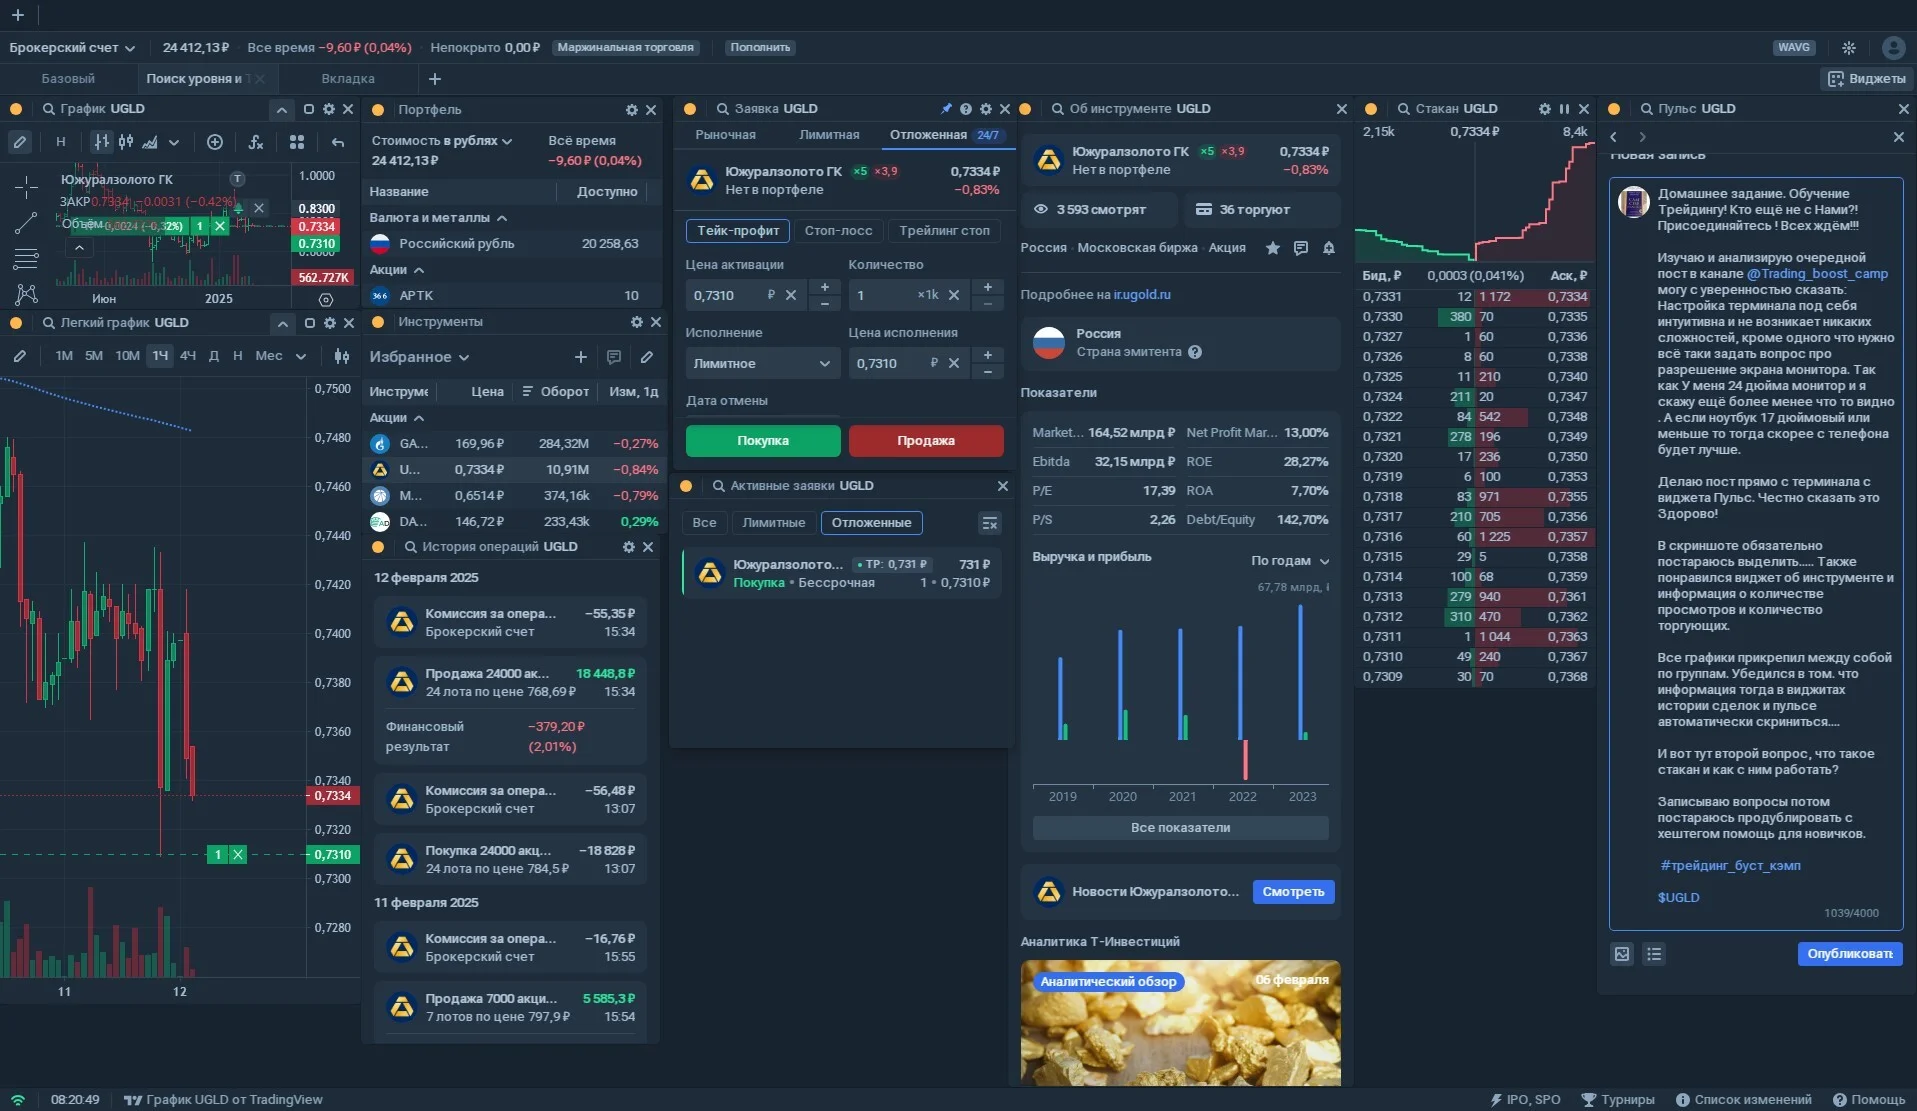Image resolution: width=1917 pixels, height=1111 pixels.
Task: Expand more timeframes on Легкий график
Action: [301, 356]
